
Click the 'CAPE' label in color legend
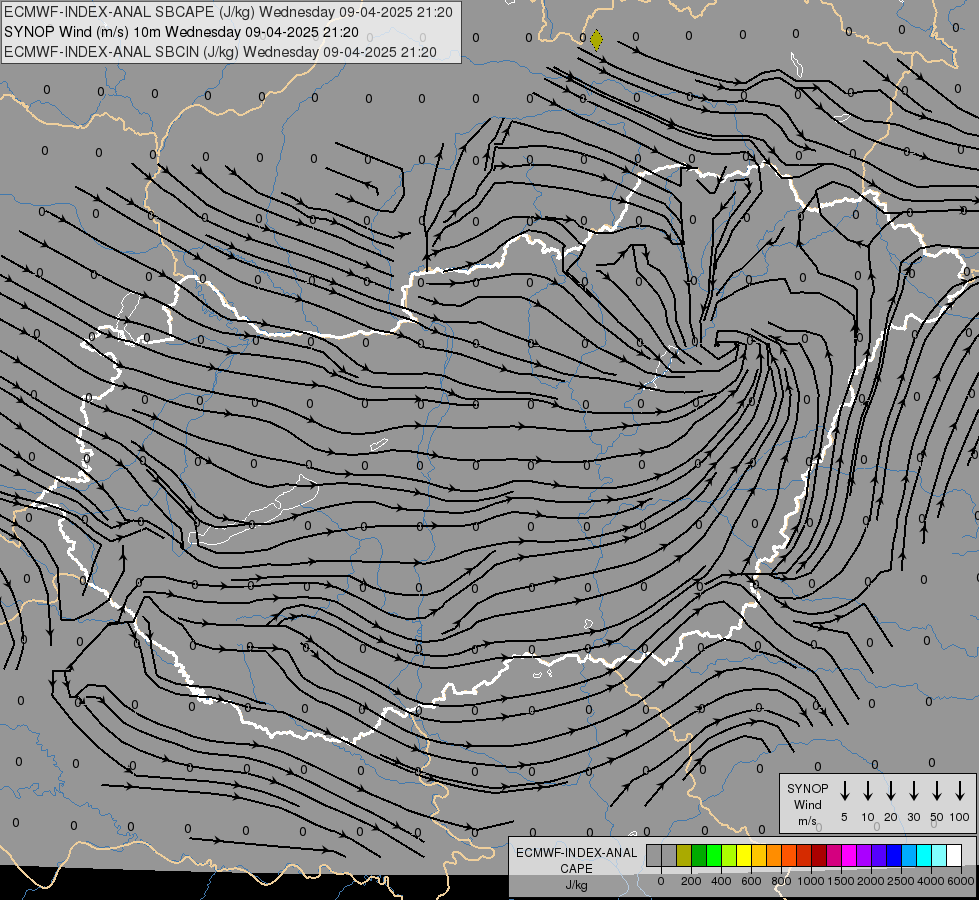576,869
